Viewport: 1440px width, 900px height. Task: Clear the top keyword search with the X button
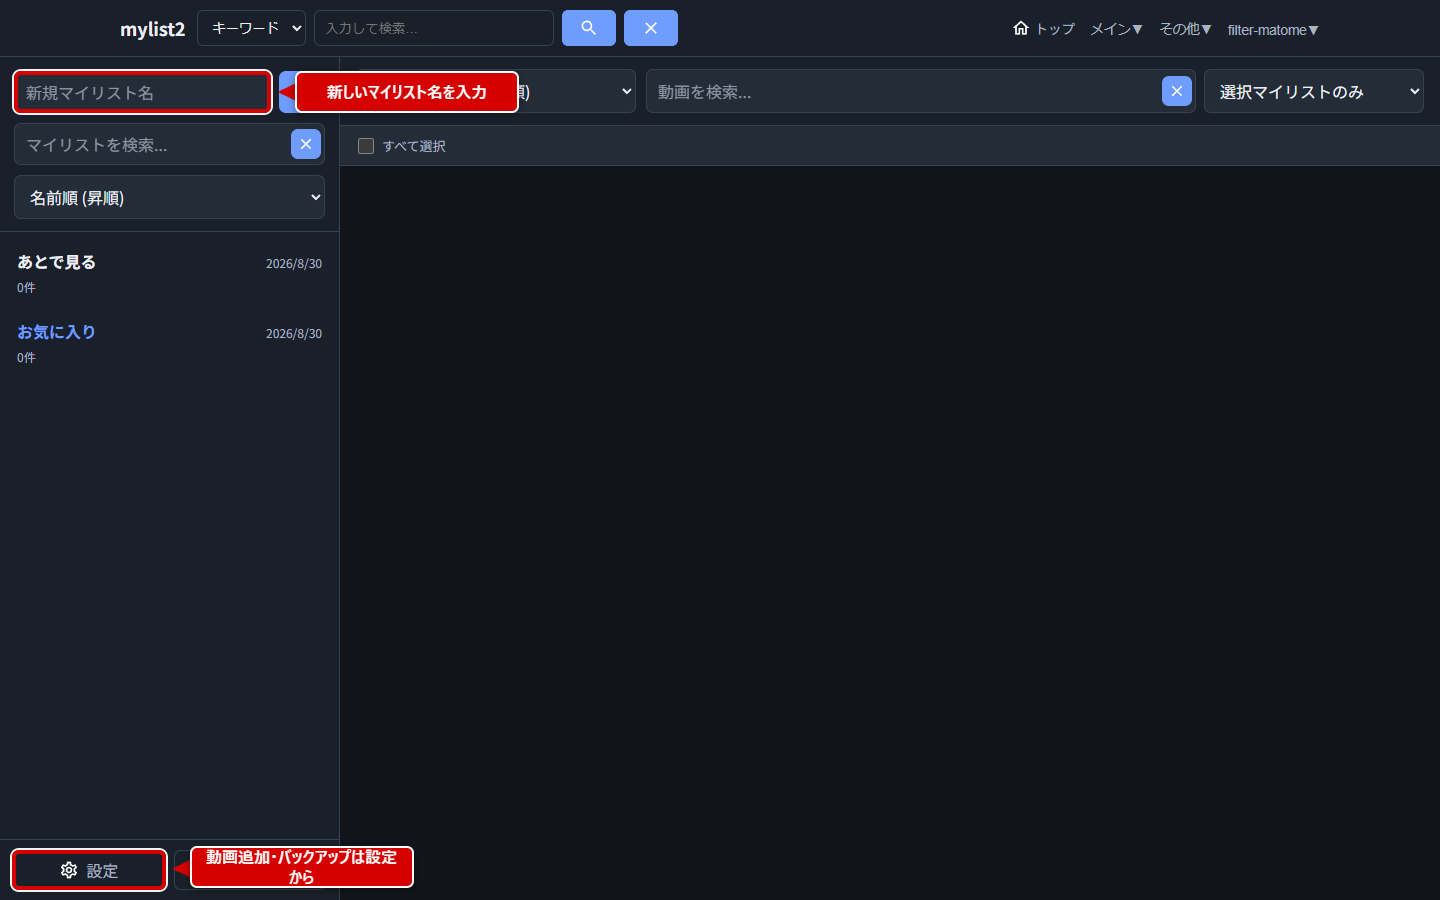pos(651,28)
